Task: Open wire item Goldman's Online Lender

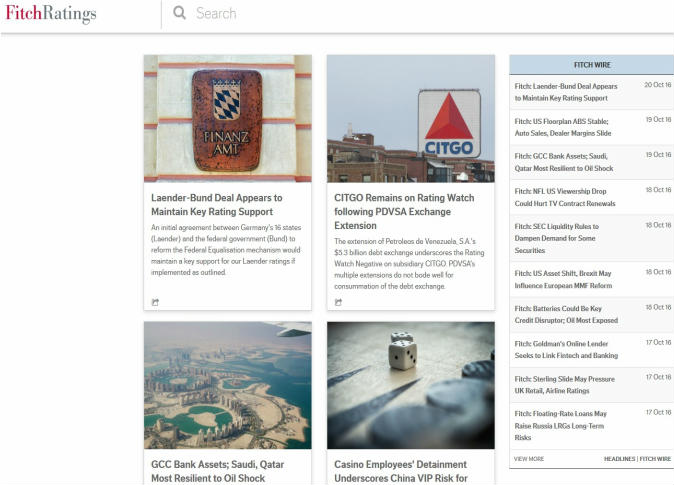Action: (566, 350)
